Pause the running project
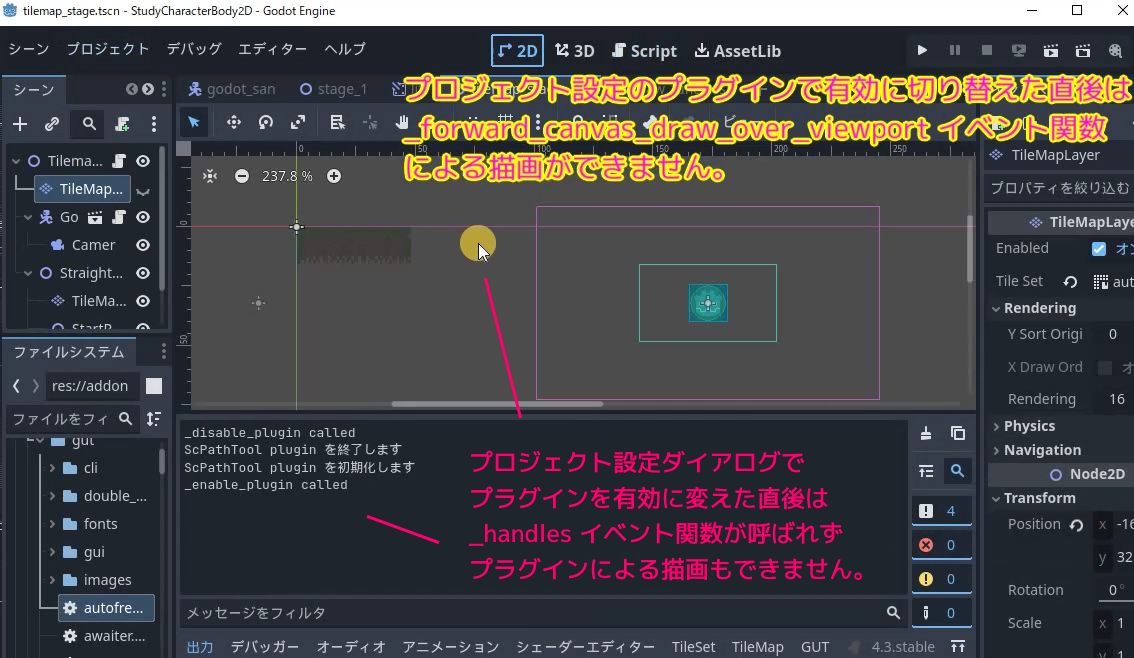Viewport: 1134px width, 658px height. coord(955,51)
